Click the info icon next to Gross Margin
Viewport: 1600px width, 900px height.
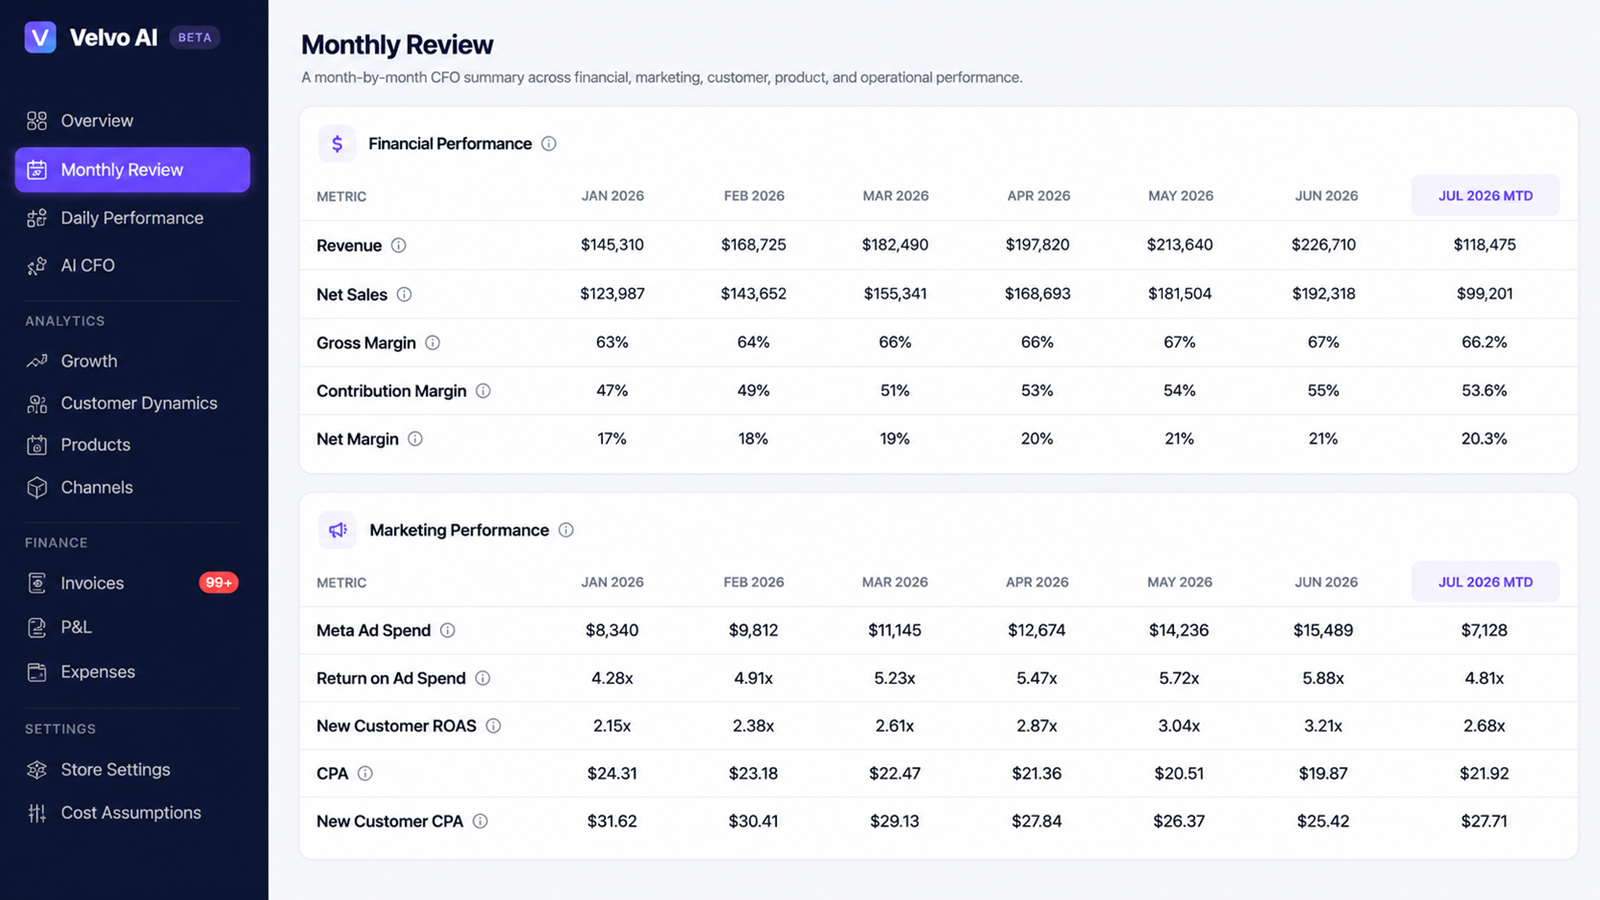432,343
